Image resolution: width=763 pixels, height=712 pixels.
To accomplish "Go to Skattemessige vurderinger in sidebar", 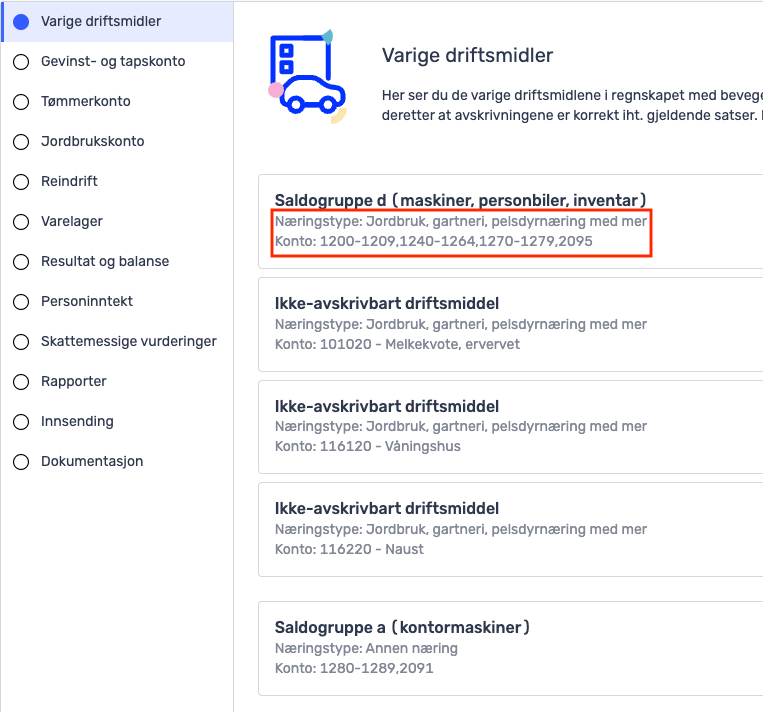I will pos(128,341).
